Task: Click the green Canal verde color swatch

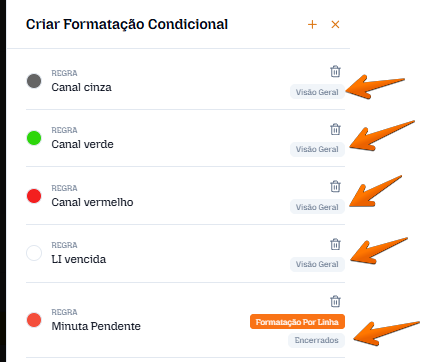Action: tap(34, 138)
